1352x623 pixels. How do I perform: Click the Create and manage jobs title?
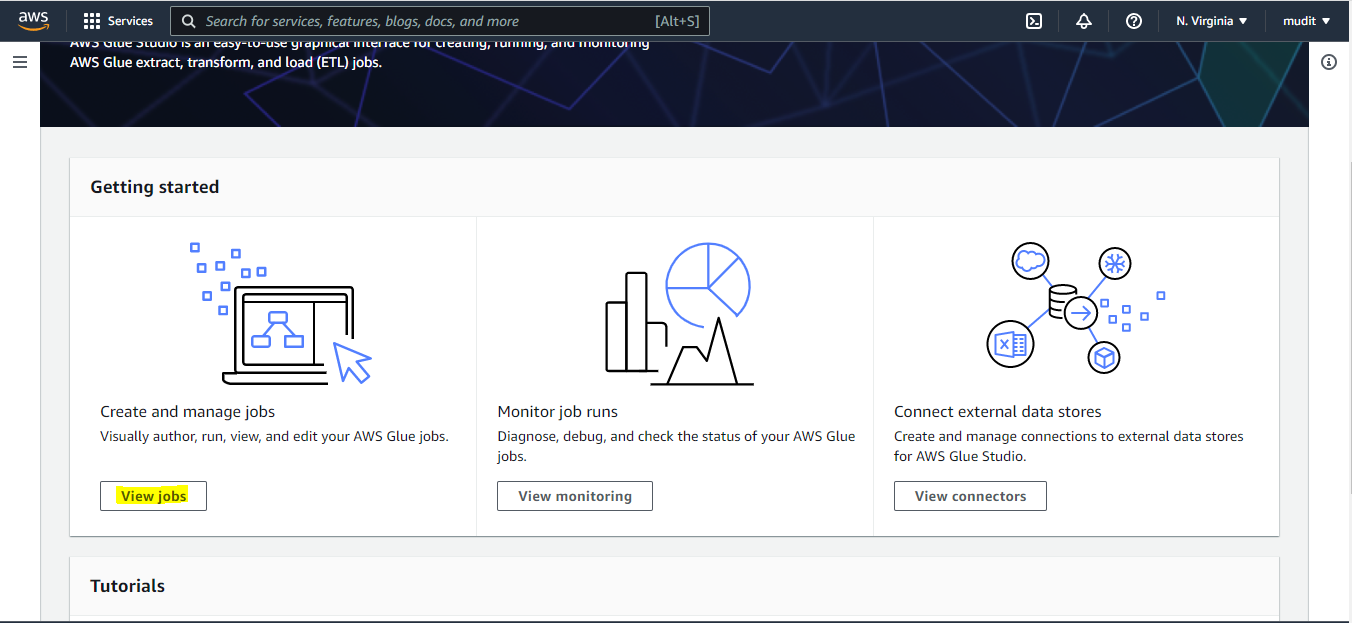188,412
